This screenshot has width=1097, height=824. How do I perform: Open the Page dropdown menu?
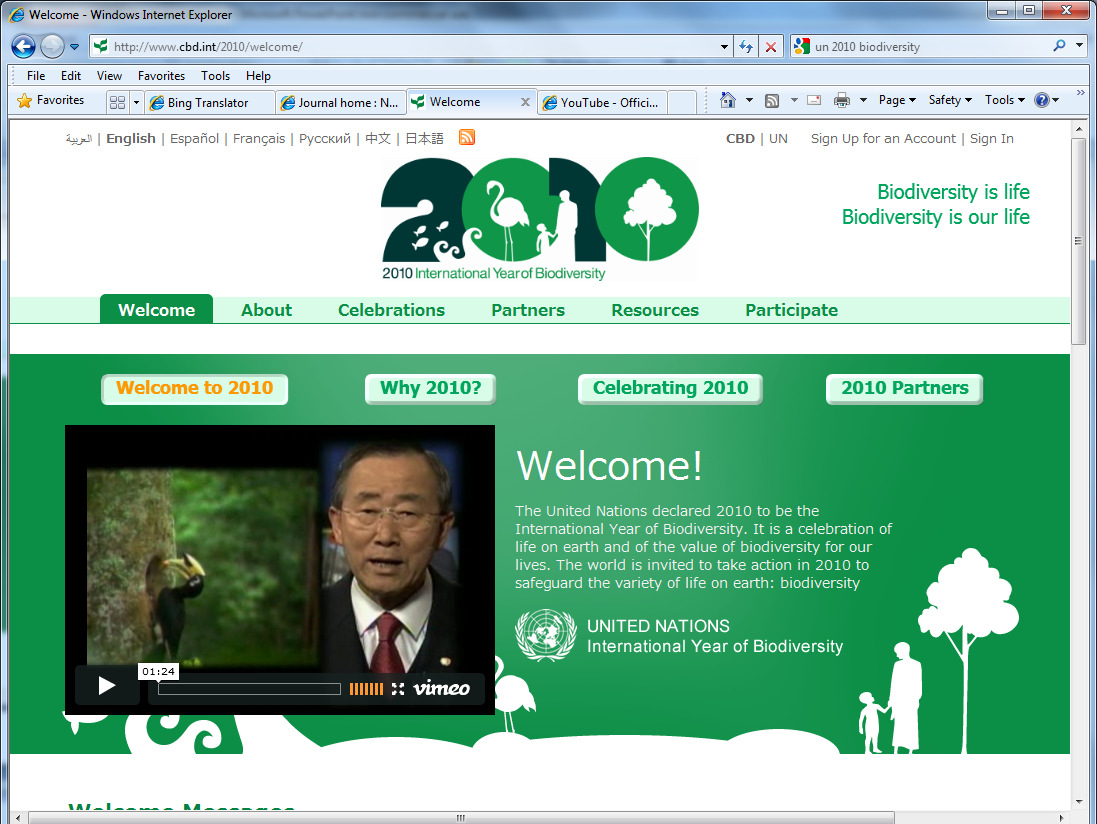(897, 100)
